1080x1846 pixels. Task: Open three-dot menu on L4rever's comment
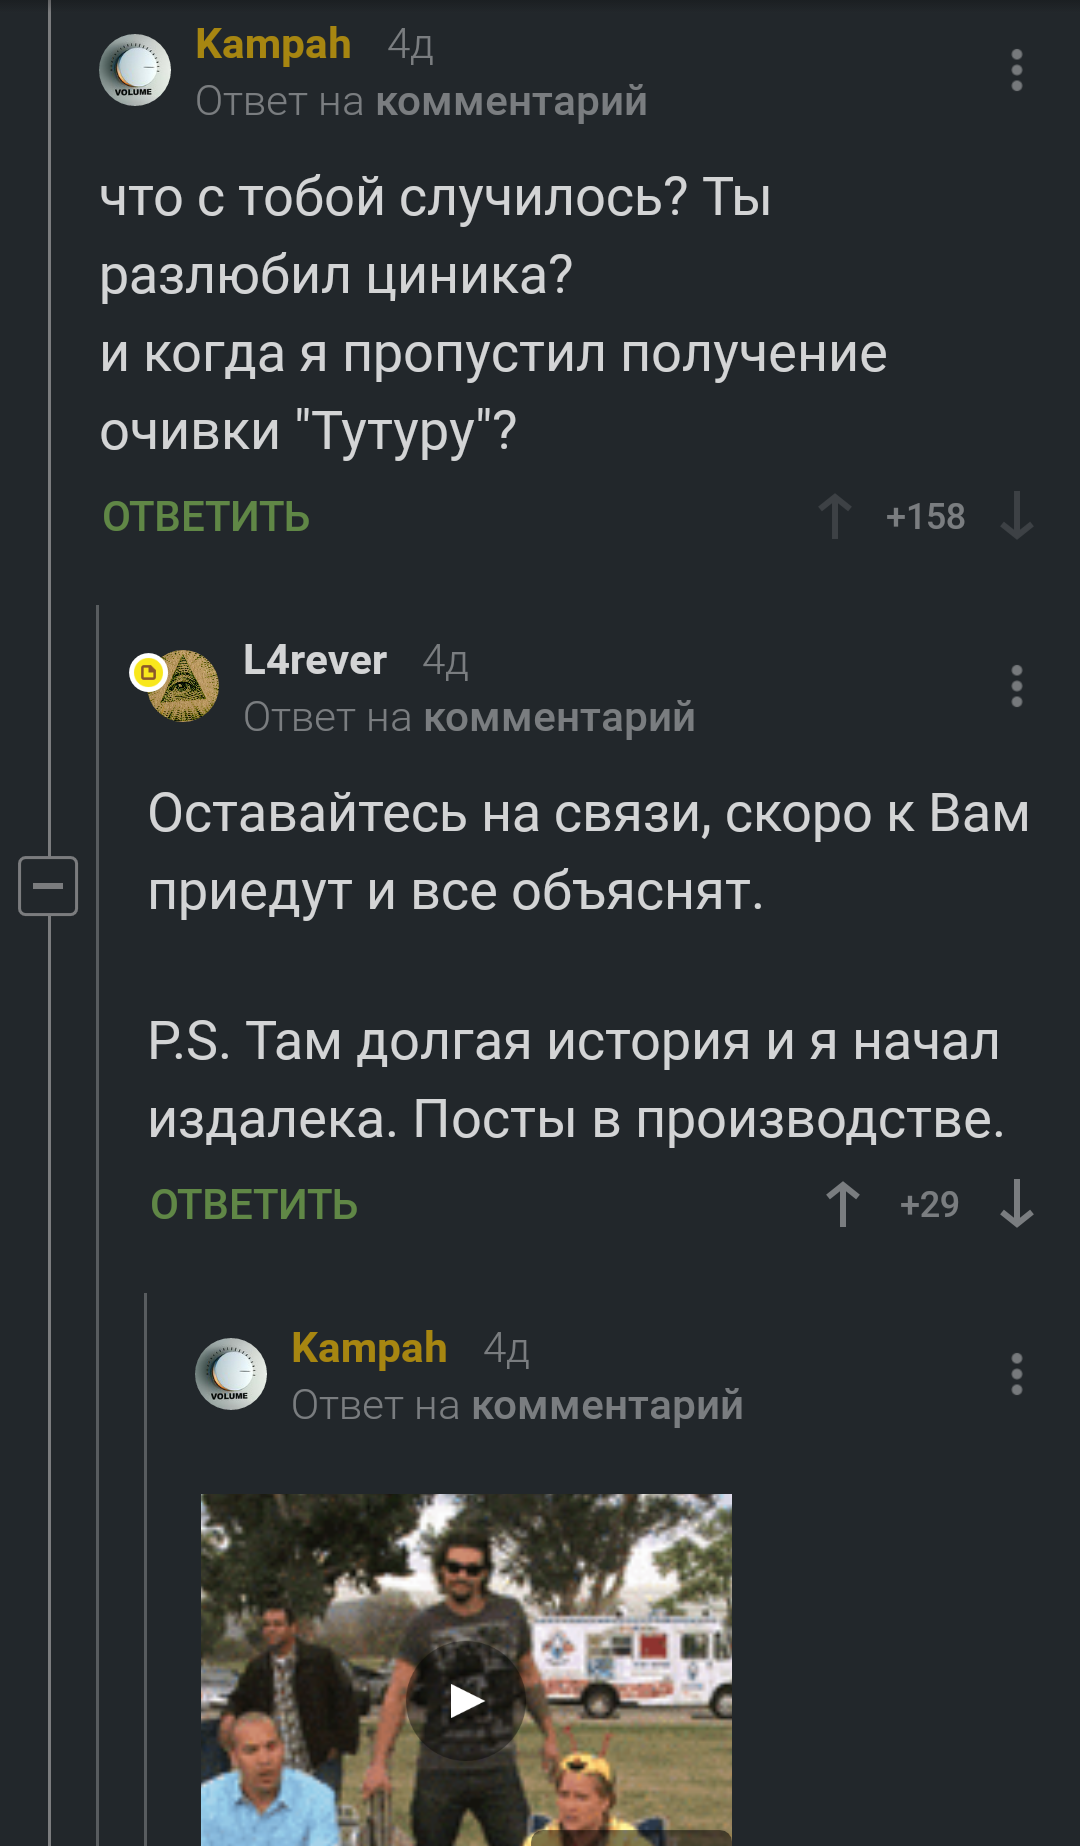[x=1017, y=687]
